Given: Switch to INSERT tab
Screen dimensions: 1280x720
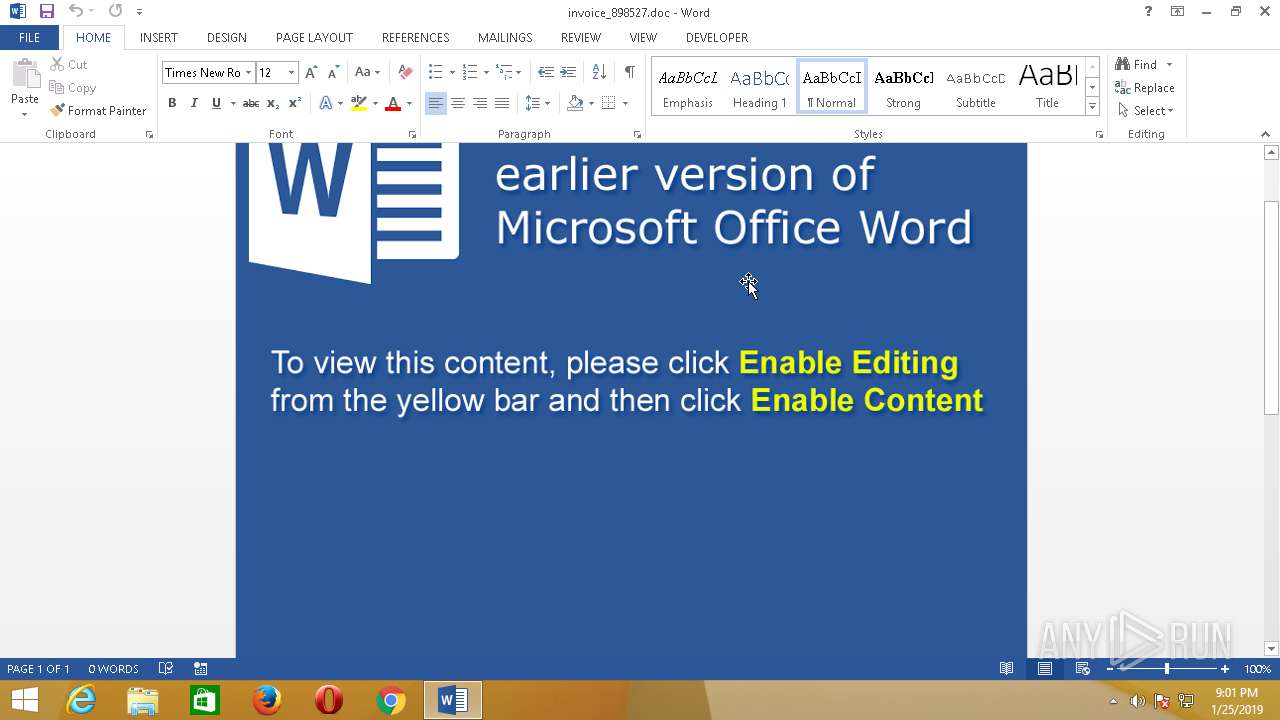Looking at the screenshot, I should 159,38.
